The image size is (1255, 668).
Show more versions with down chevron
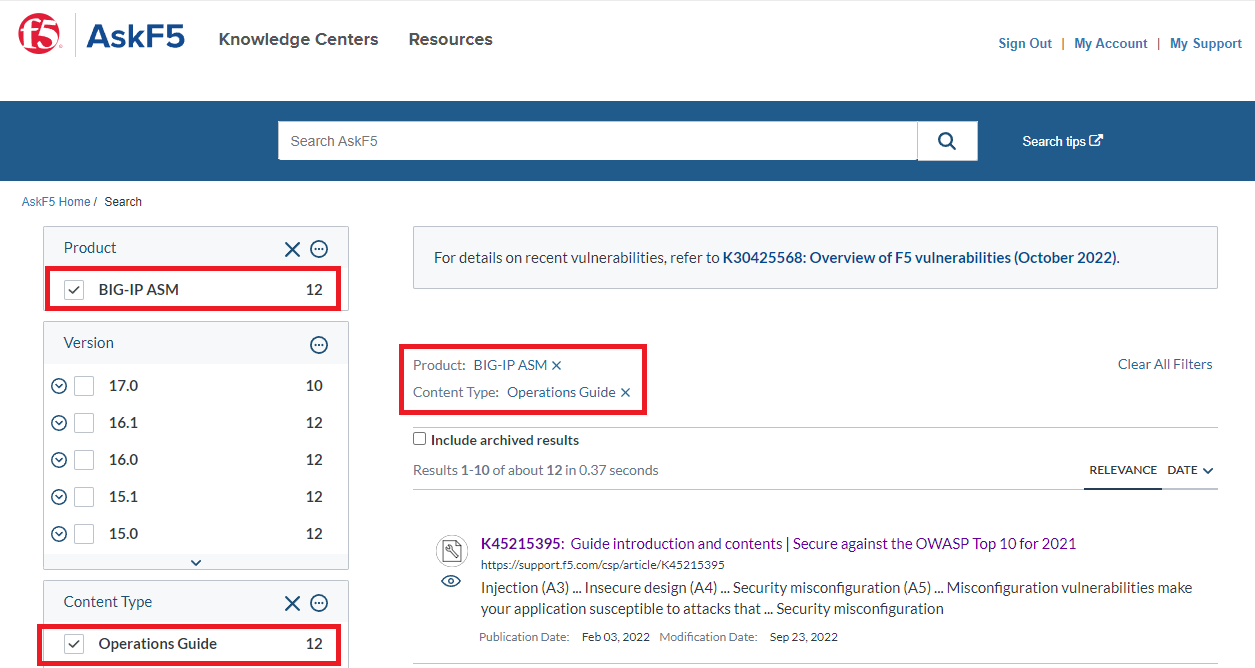tap(196, 563)
